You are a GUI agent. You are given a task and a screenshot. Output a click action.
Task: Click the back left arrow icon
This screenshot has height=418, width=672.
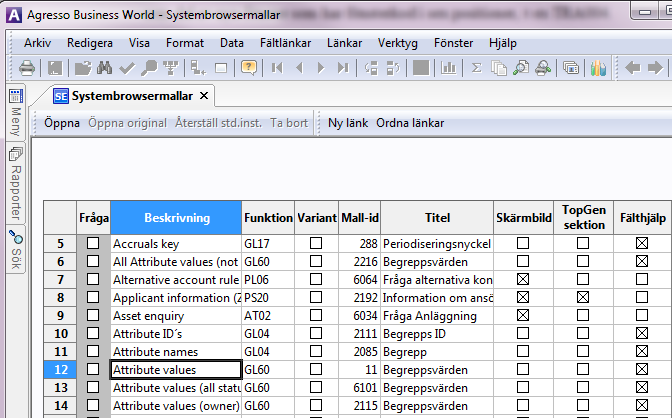[x=633, y=68]
